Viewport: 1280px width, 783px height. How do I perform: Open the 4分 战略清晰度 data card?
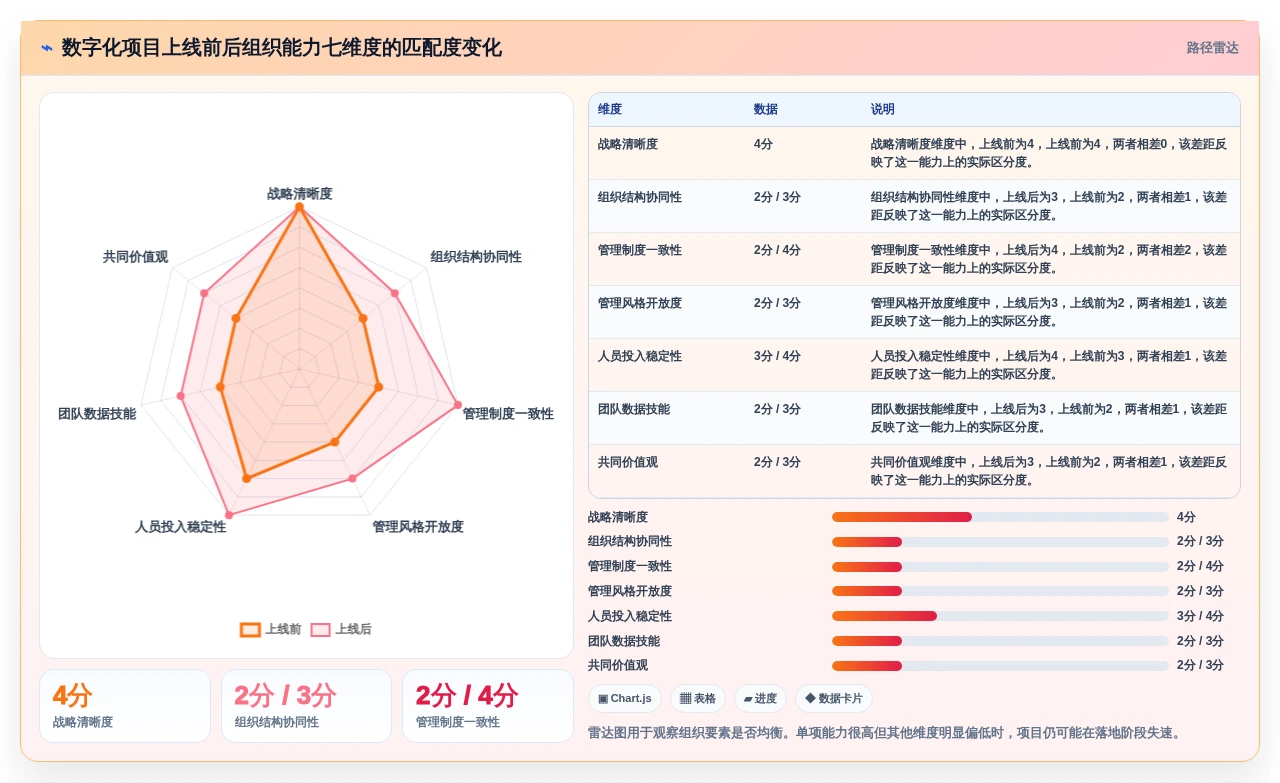point(125,706)
